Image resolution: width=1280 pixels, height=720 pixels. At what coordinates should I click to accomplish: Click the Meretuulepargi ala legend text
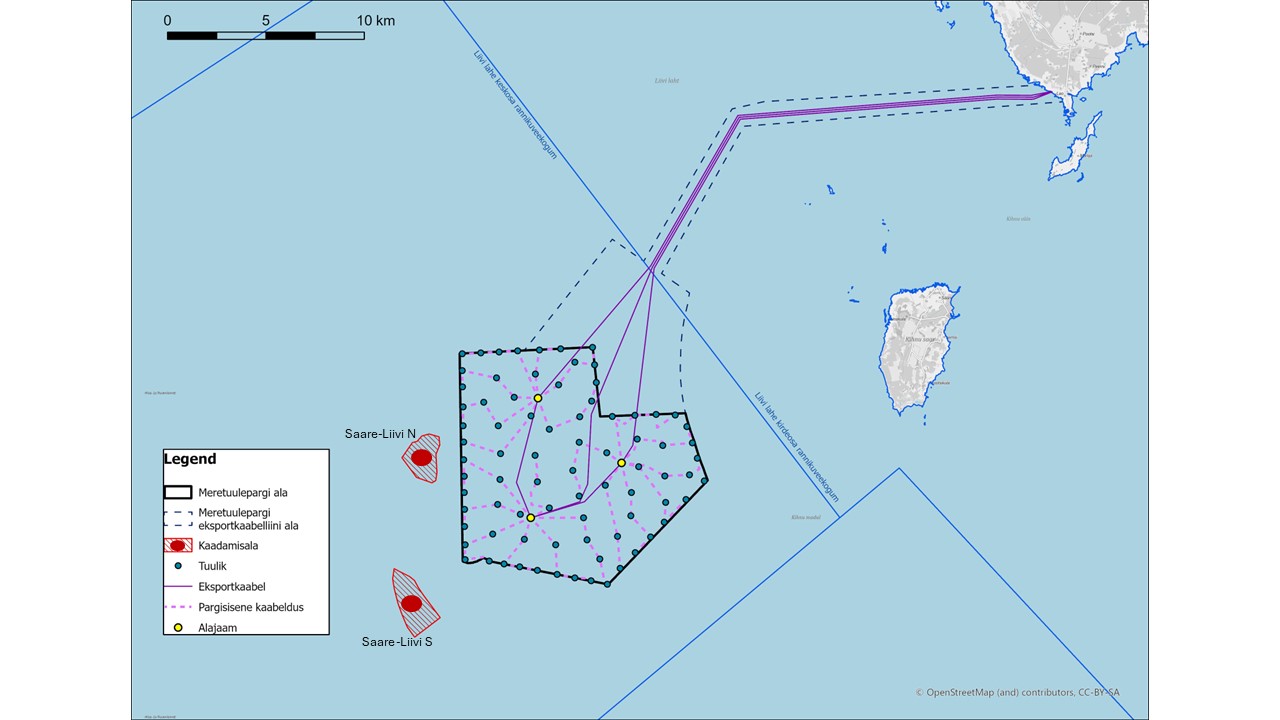click(243, 493)
